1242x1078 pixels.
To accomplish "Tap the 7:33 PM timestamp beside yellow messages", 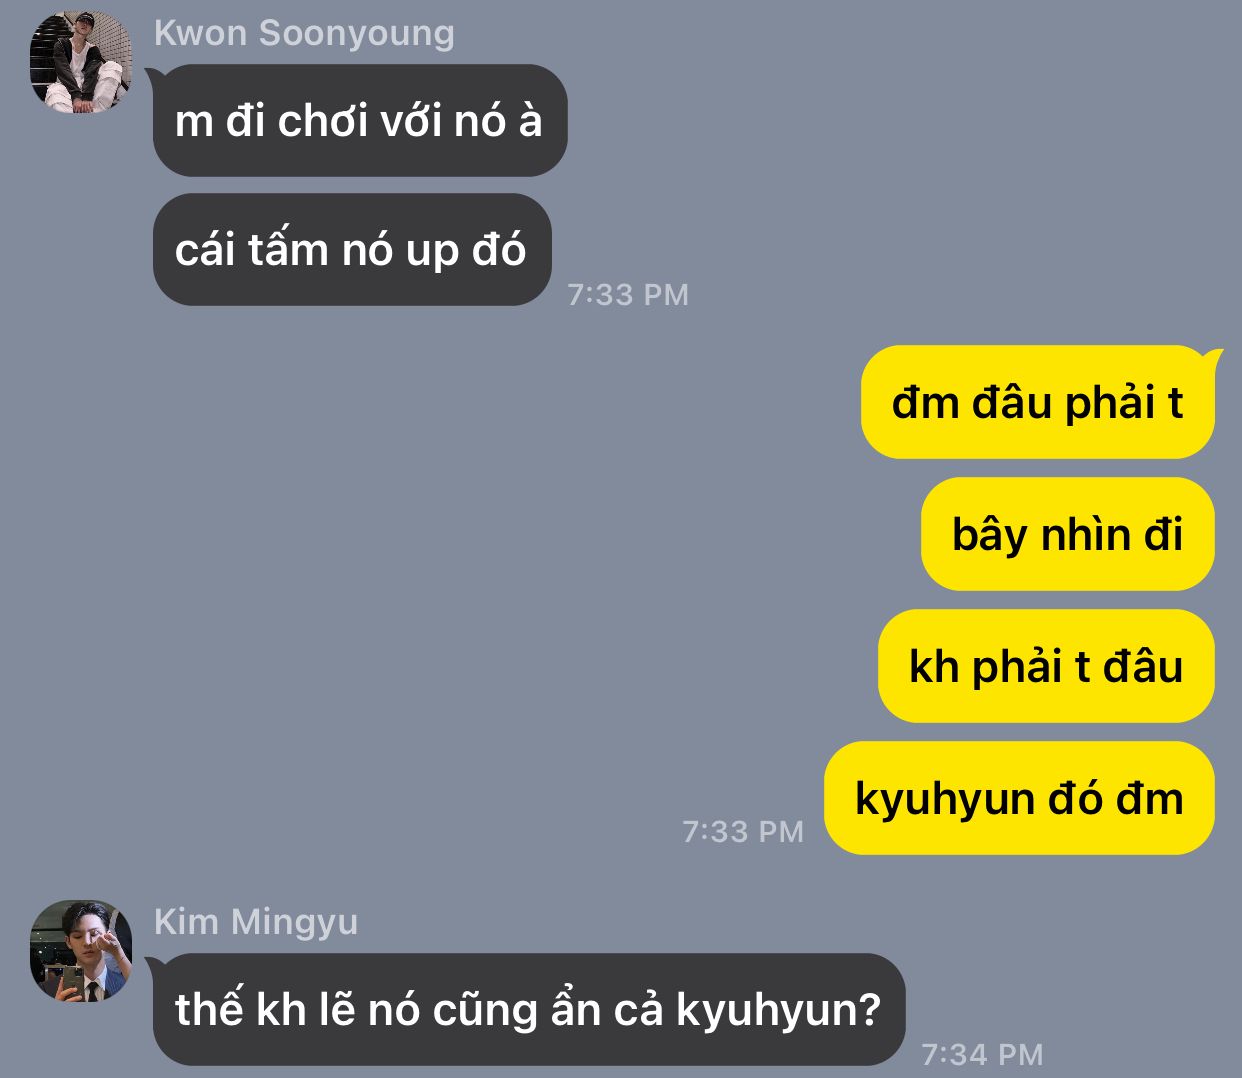I will (x=743, y=832).
